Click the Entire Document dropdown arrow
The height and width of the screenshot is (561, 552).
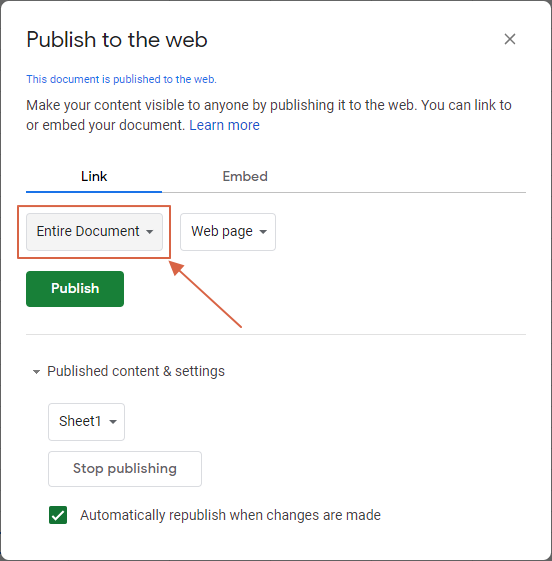[x=150, y=232]
